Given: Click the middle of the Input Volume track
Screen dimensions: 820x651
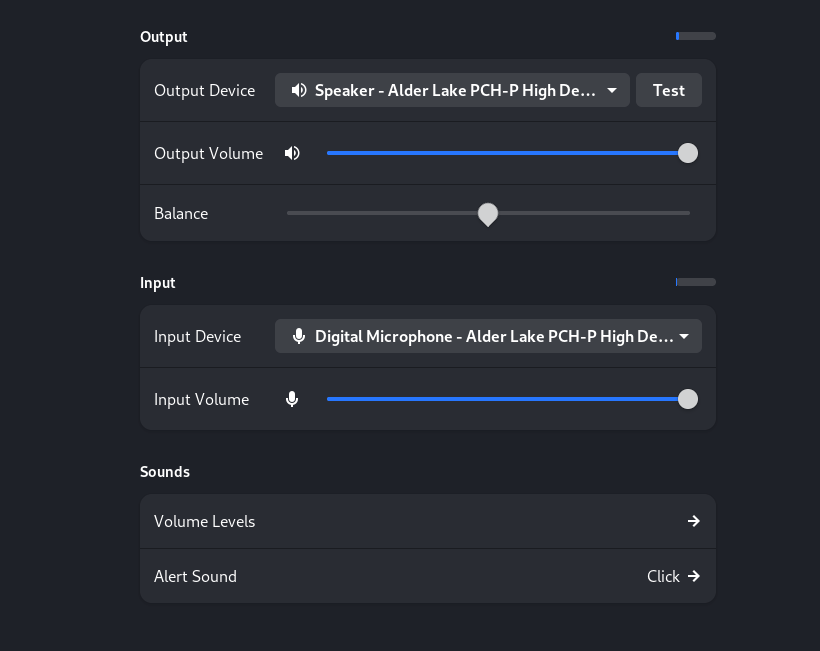Looking at the screenshot, I should click(x=507, y=399).
